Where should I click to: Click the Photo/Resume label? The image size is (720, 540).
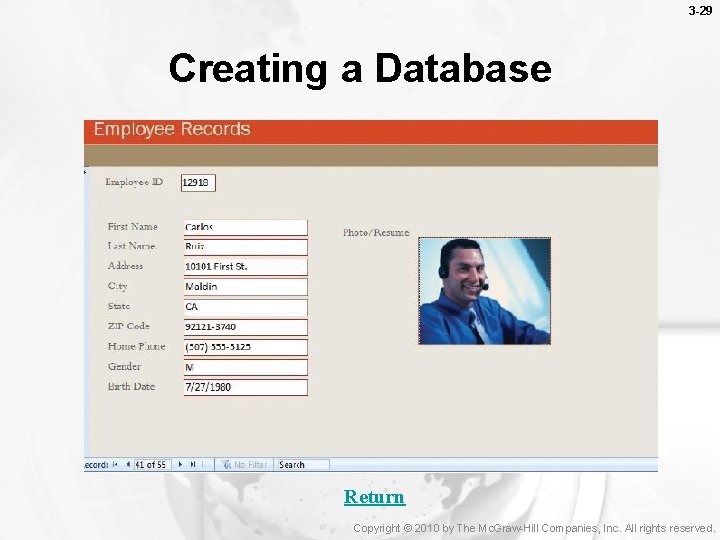(x=376, y=233)
